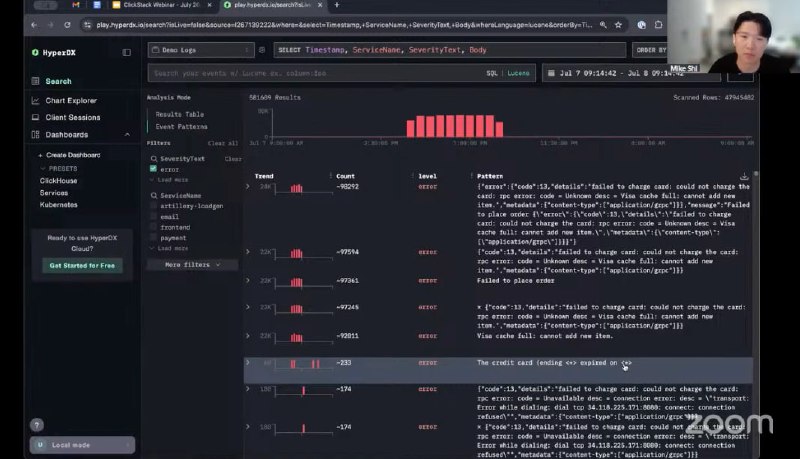The image size is (800, 459).
Task: Click the zoom magnifier in address bar
Action: [603, 24]
